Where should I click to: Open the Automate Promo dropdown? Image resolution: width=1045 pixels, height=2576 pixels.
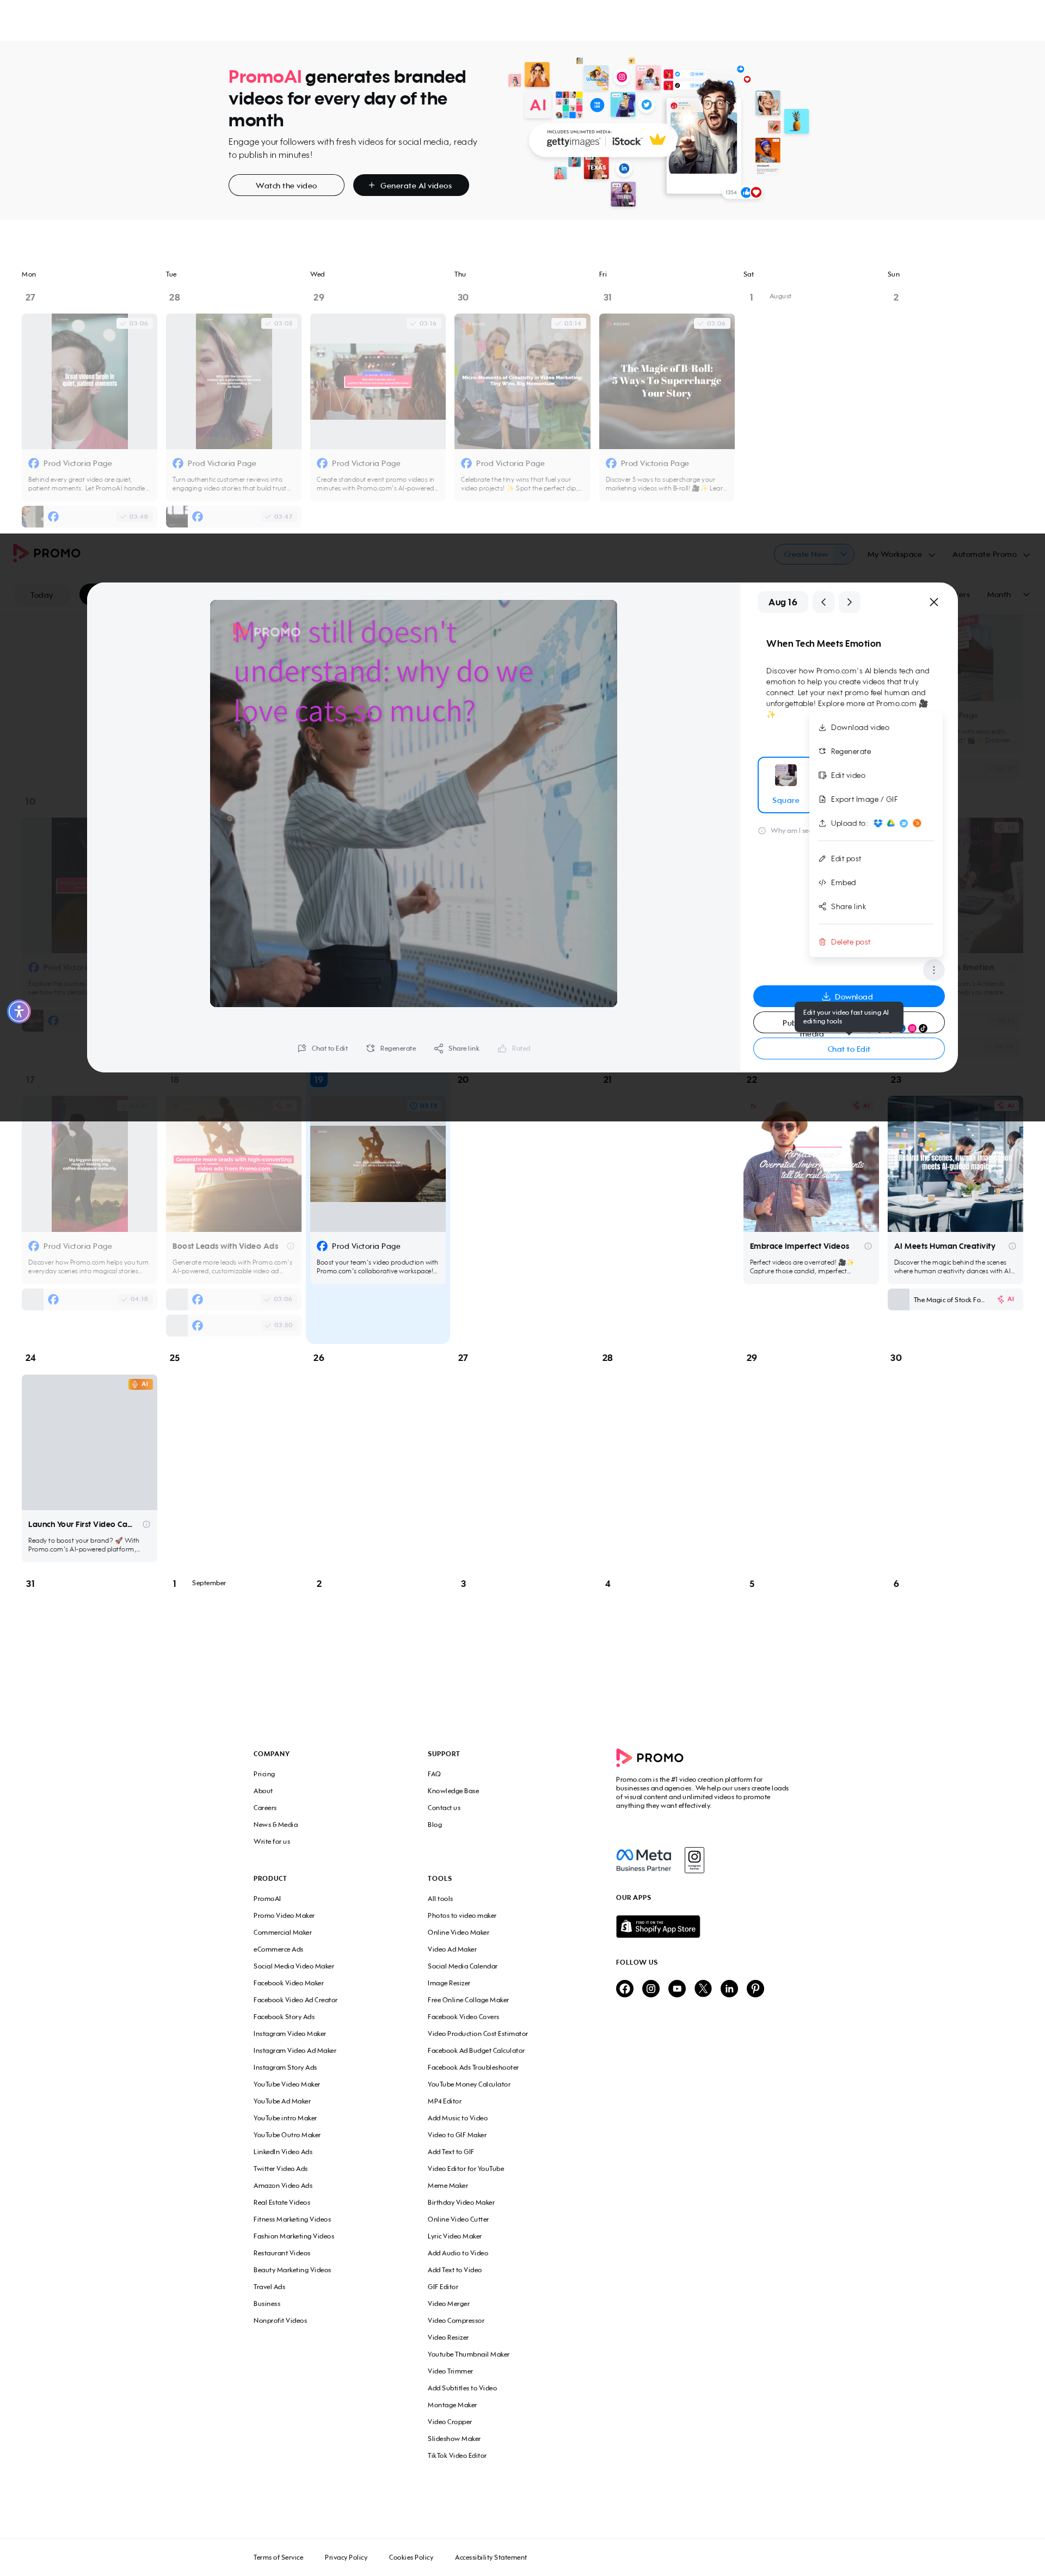[x=991, y=554]
